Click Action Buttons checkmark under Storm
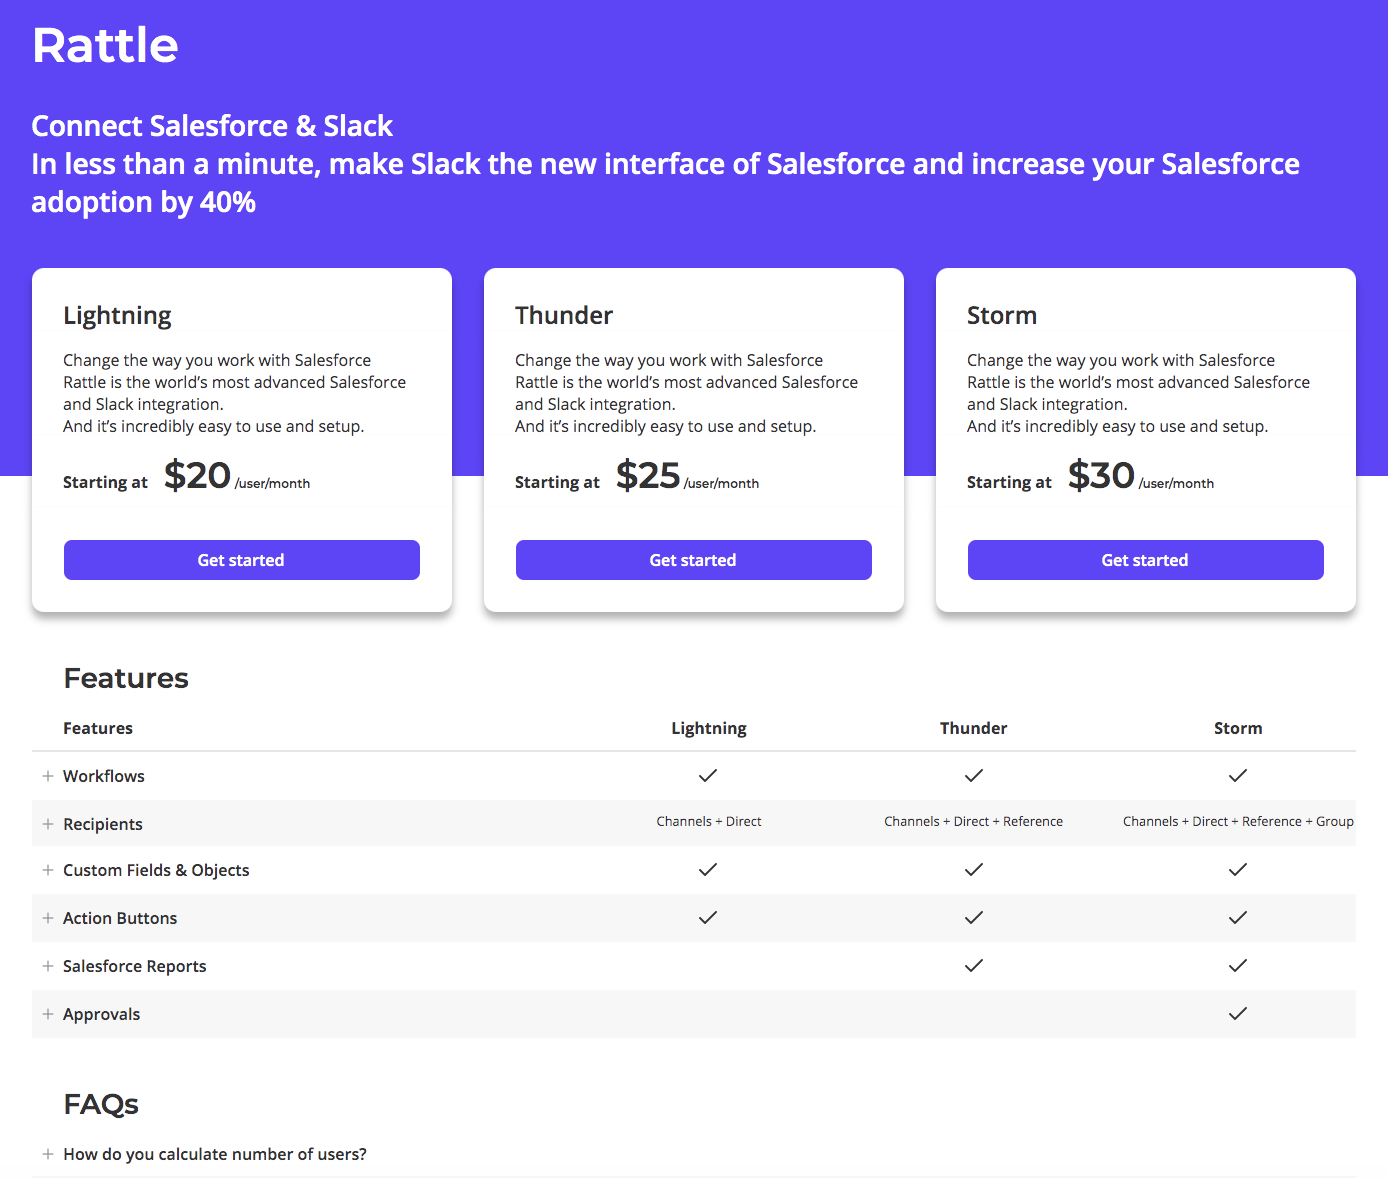 1238,917
